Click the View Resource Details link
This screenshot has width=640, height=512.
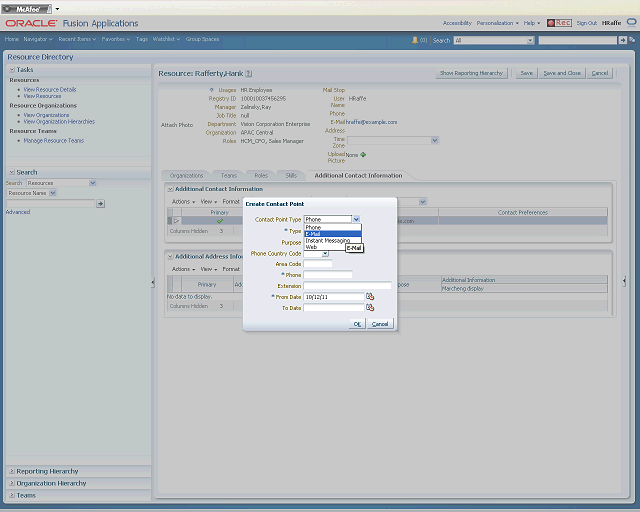pyautogui.click(x=50, y=89)
